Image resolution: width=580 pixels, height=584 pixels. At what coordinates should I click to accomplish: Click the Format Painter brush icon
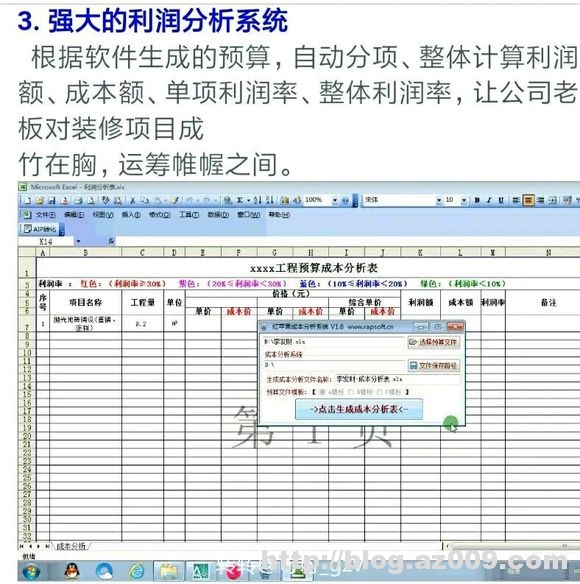[175, 200]
